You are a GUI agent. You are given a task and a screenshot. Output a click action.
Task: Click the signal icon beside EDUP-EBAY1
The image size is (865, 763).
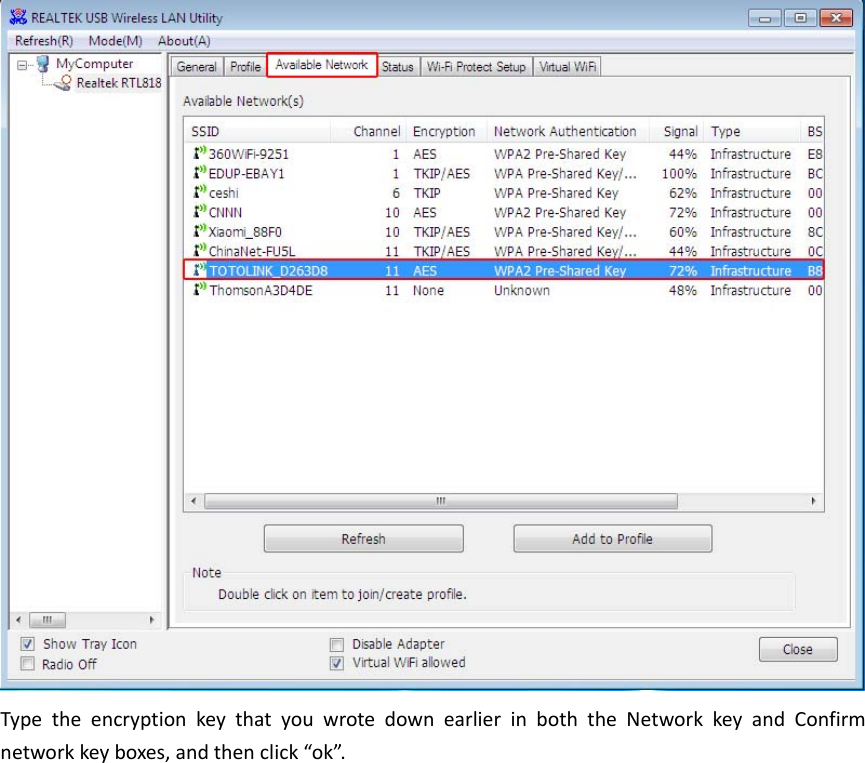(199, 173)
